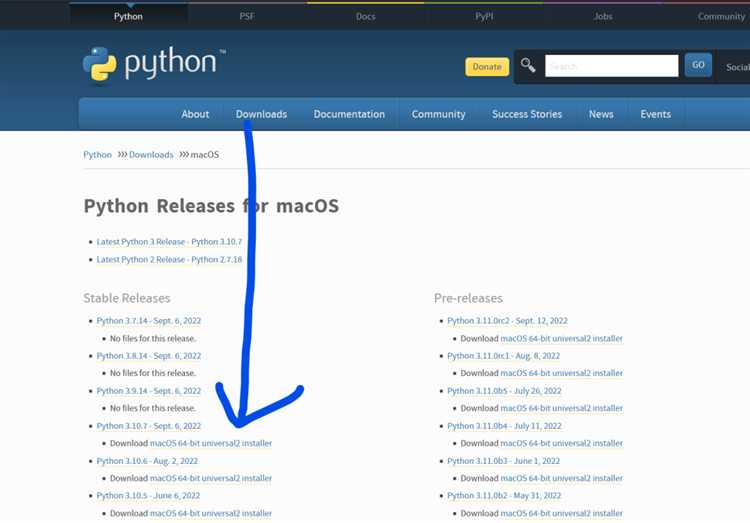
Task: Open Python 3.11.0rc2 - Sept. 12, 2022 pre-release
Action: 507,321
